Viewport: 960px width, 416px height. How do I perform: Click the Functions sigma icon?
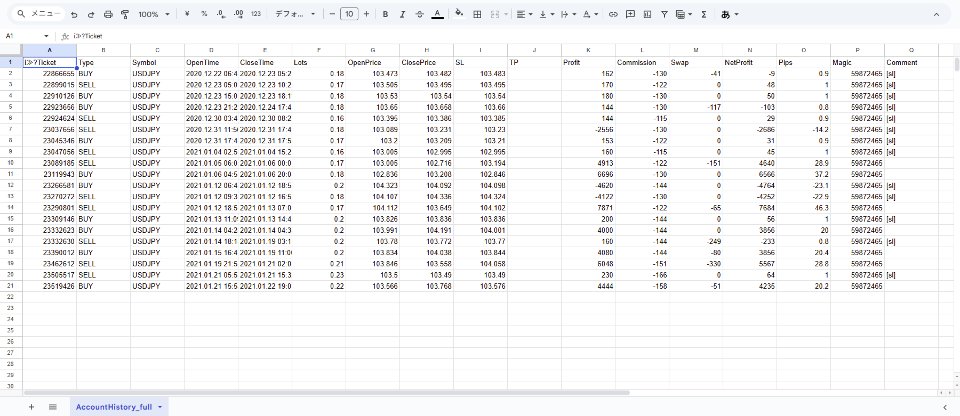click(x=703, y=14)
